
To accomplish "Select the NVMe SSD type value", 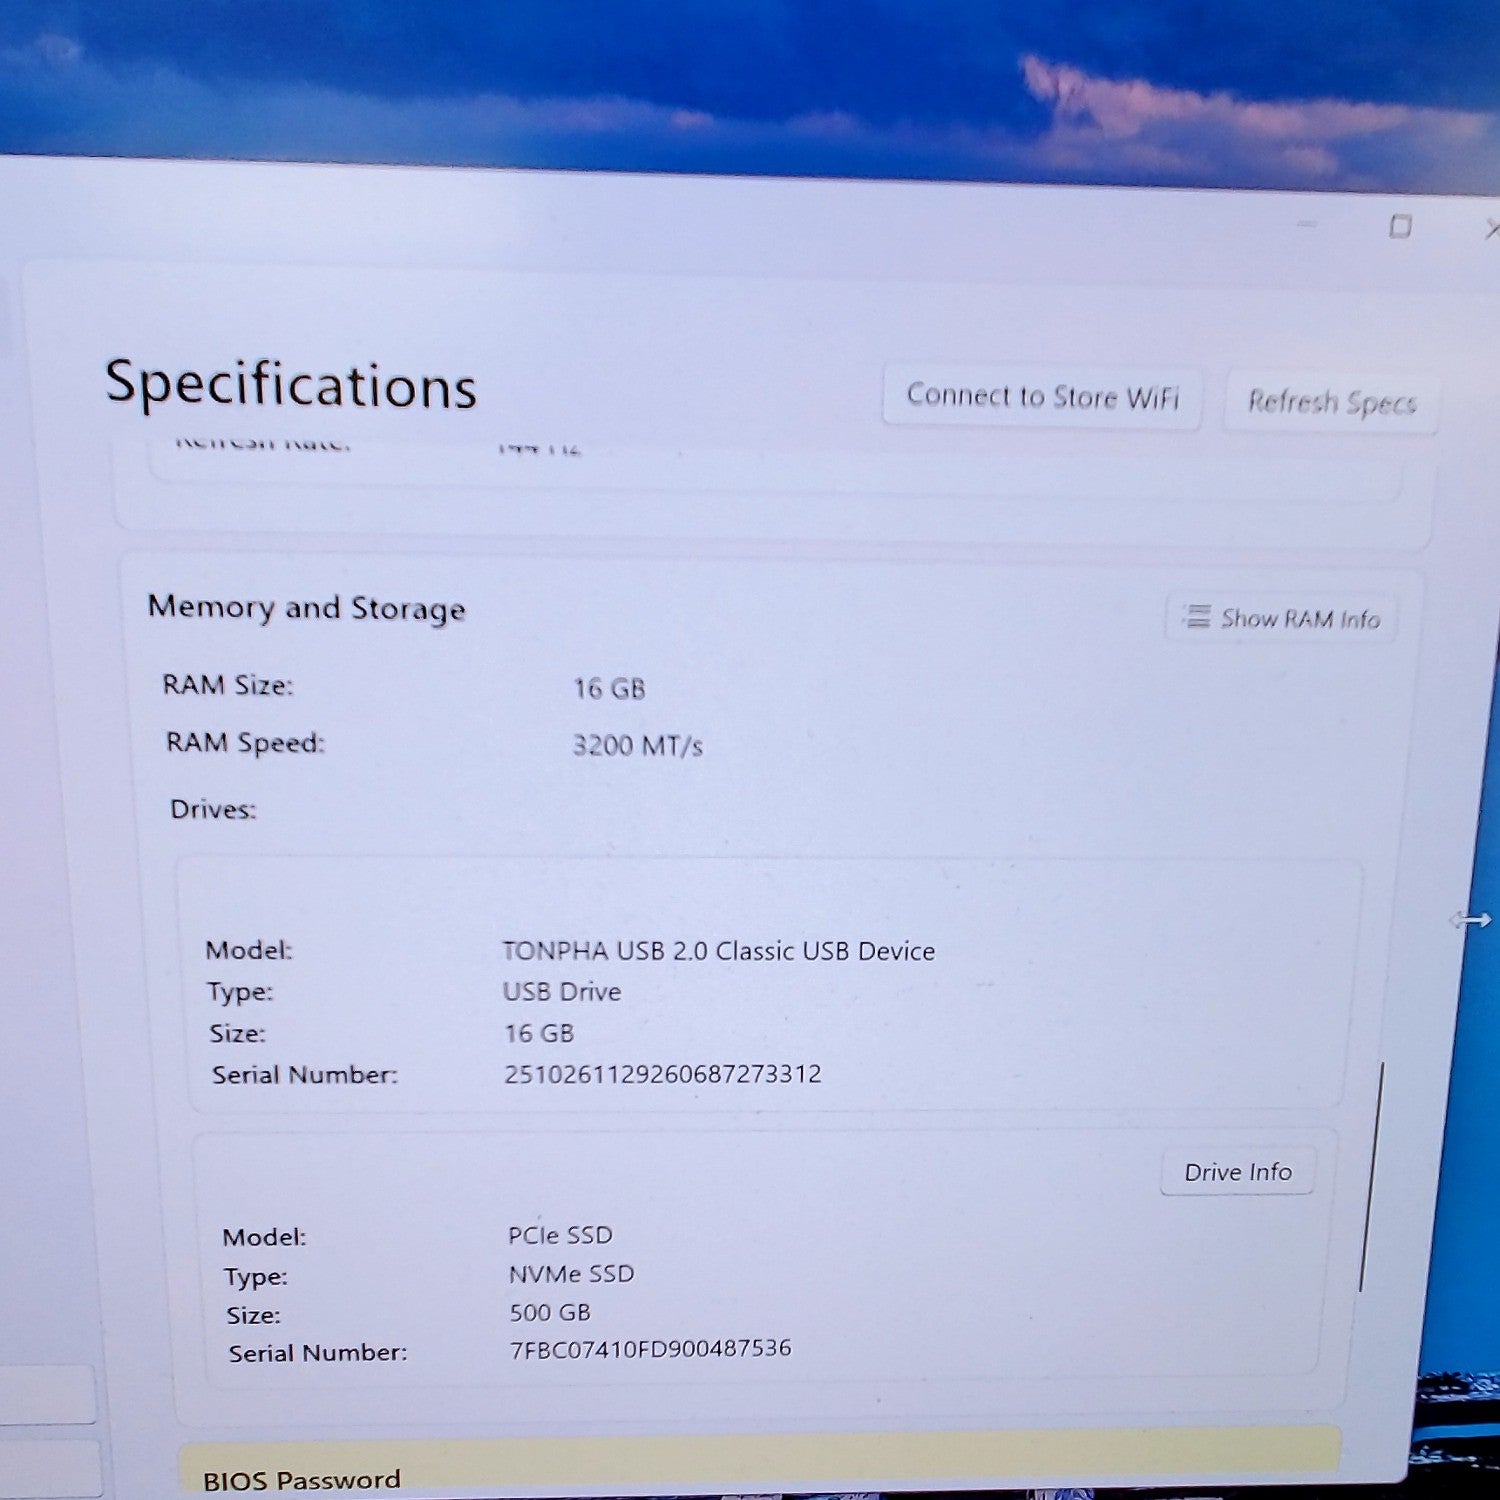I will [571, 1274].
